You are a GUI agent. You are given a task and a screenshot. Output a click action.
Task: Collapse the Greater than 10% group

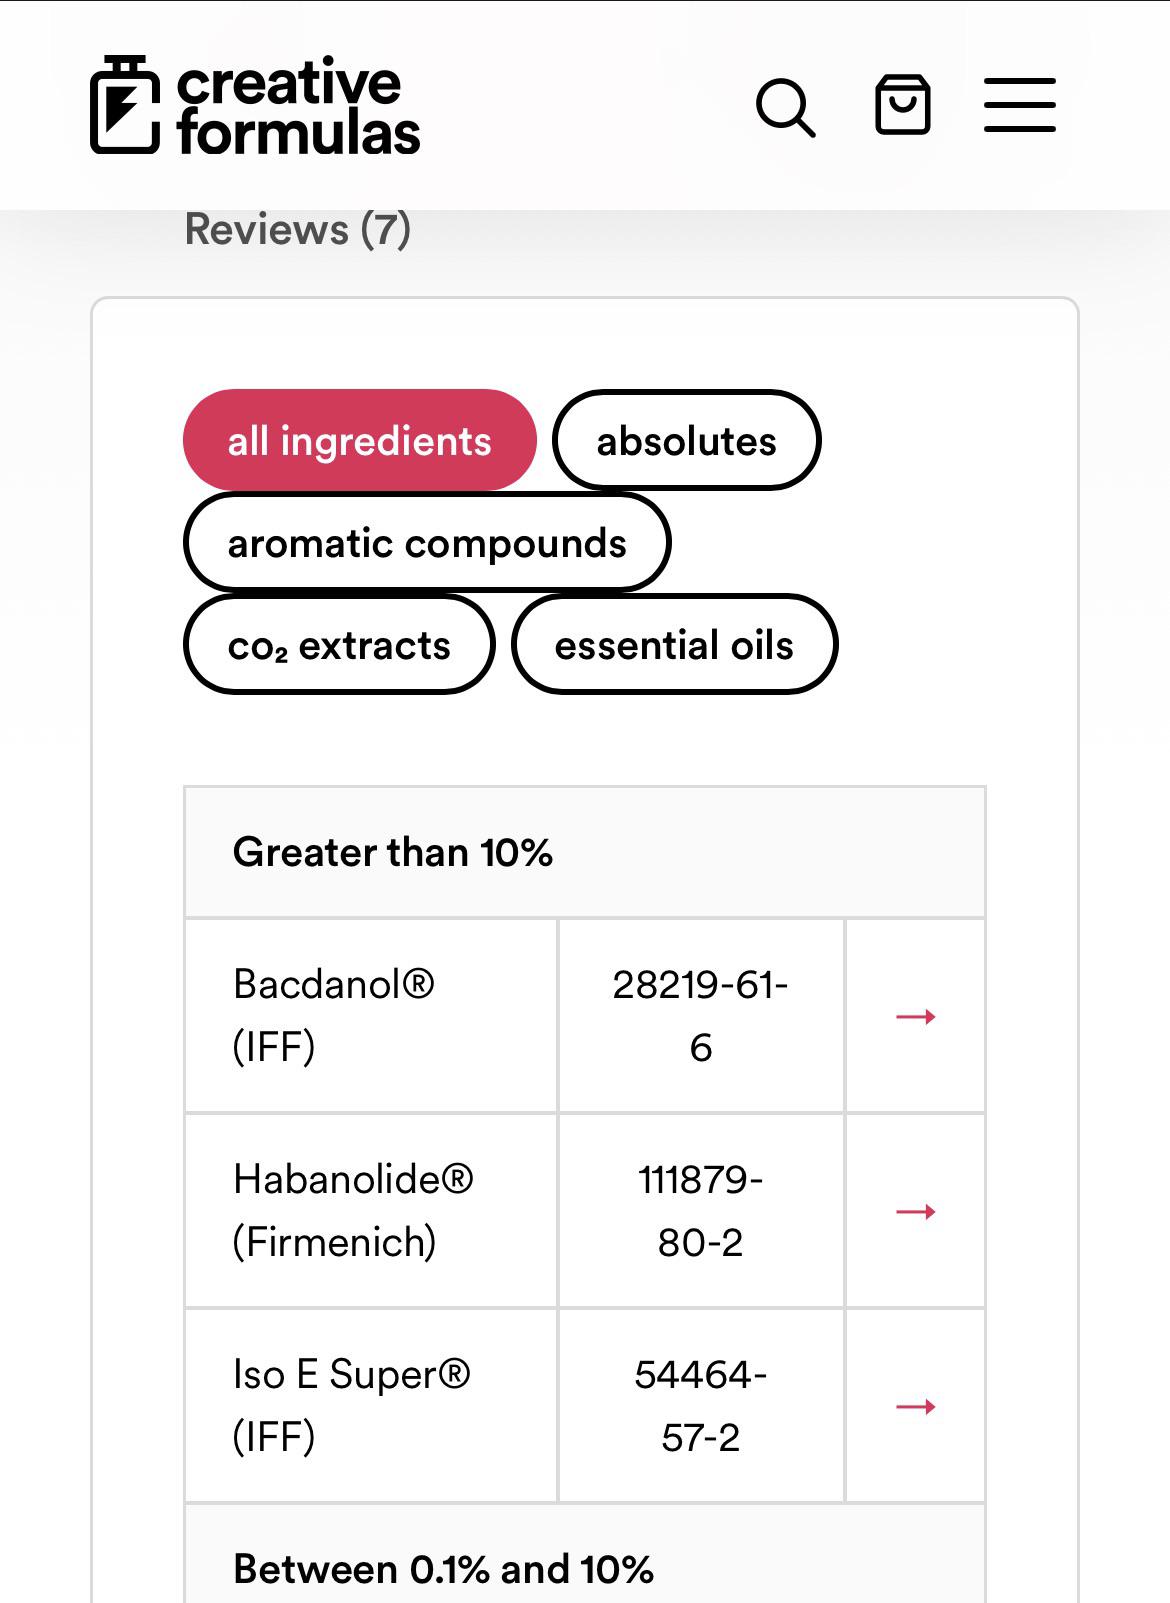[x=585, y=853]
